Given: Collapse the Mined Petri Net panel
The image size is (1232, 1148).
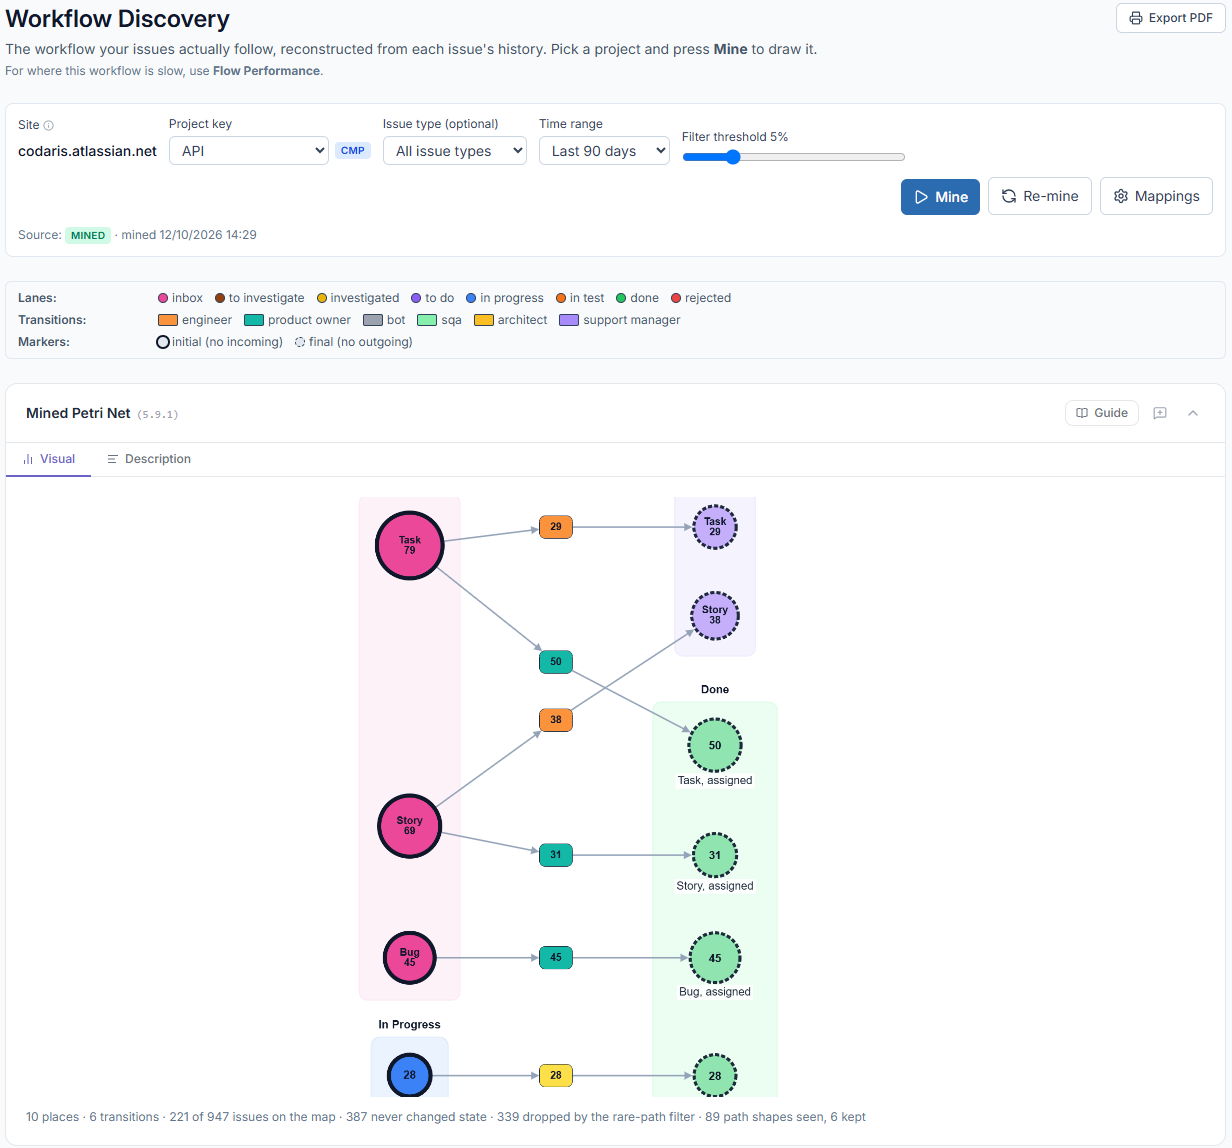Looking at the screenshot, I should click(1193, 413).
